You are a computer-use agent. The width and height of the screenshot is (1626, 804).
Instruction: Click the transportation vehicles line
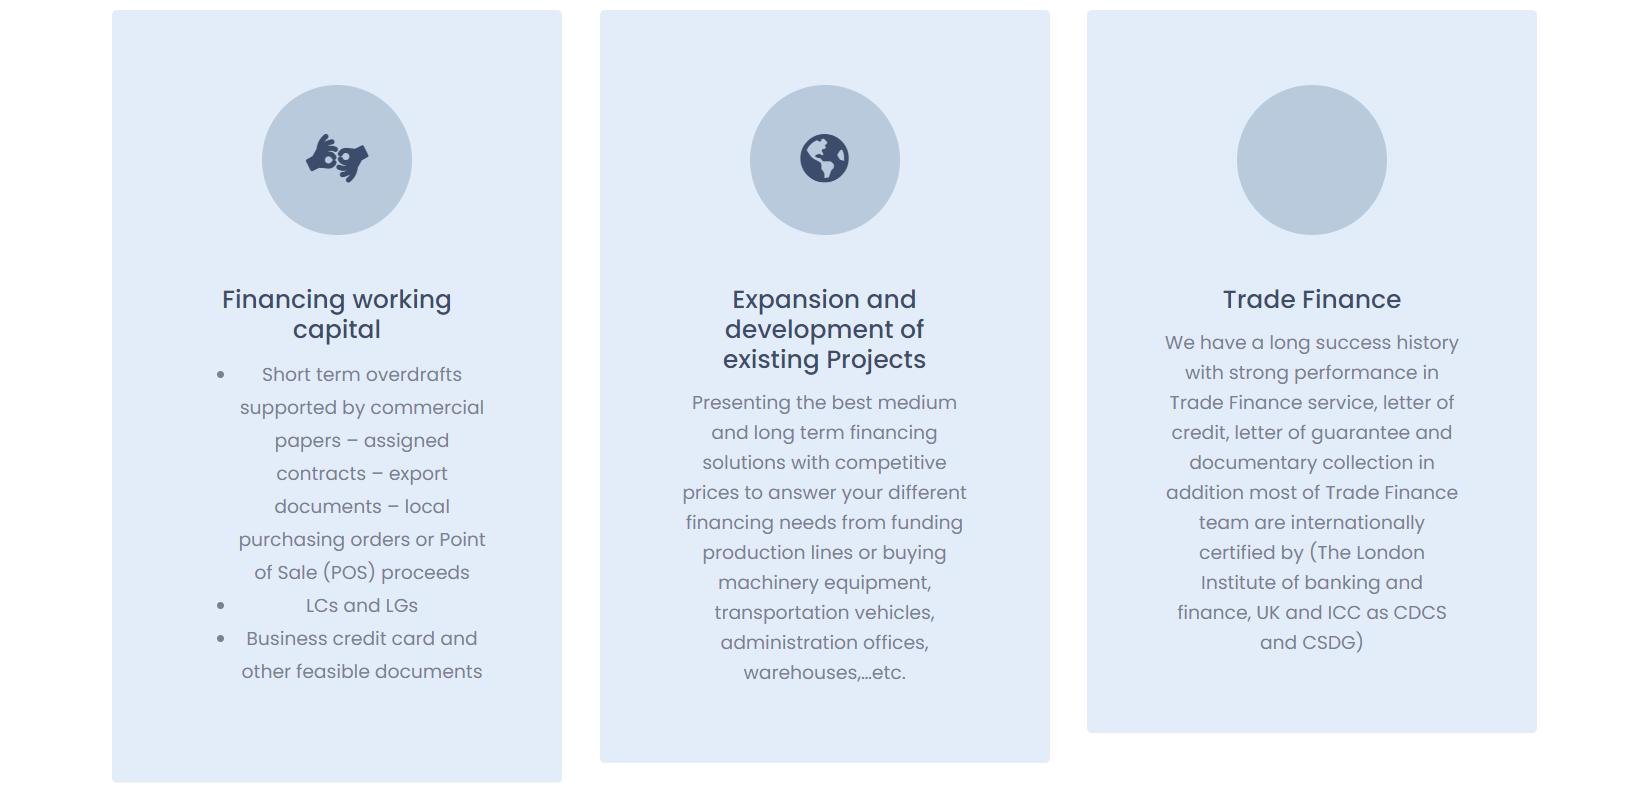tap(824, 612)
